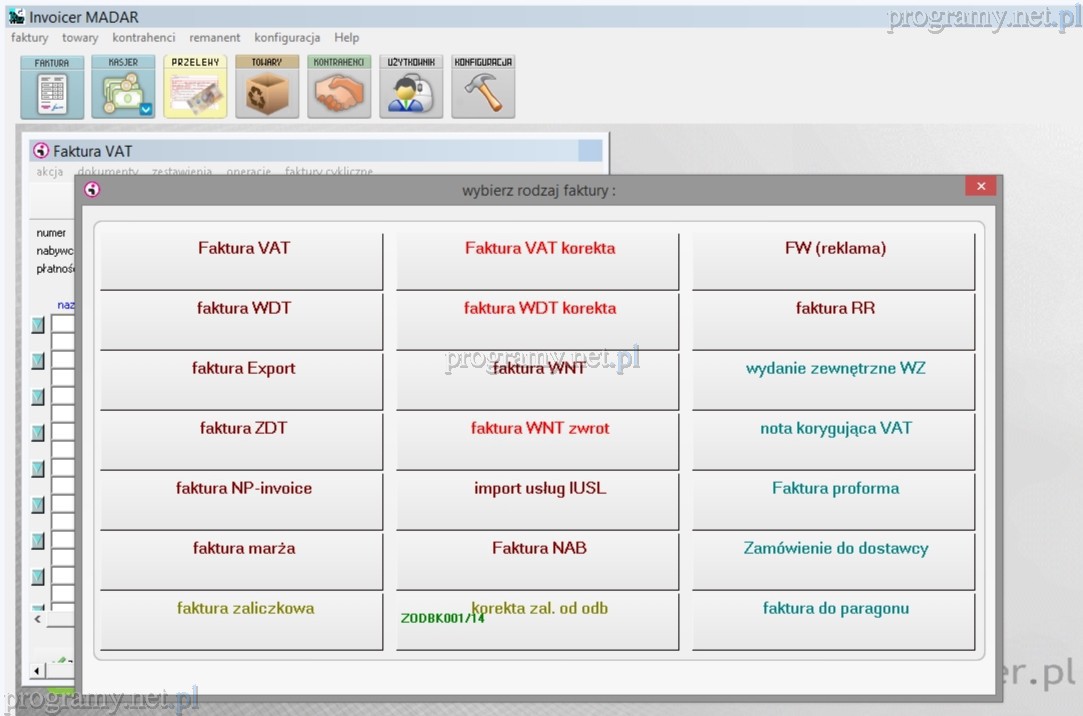The image size is (1083, 716).
Task: Open Kontrahenci handshake icon
Action: [x=339, y=88]
